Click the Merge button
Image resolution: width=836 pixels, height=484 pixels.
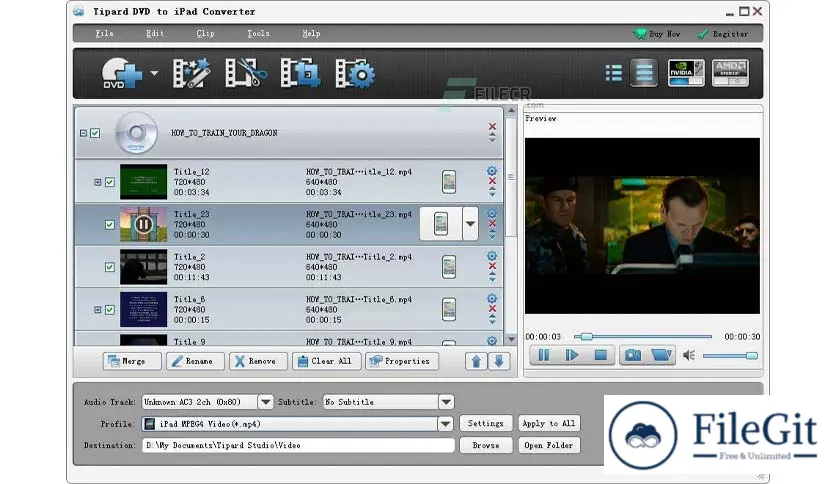(x=132, y=361)
